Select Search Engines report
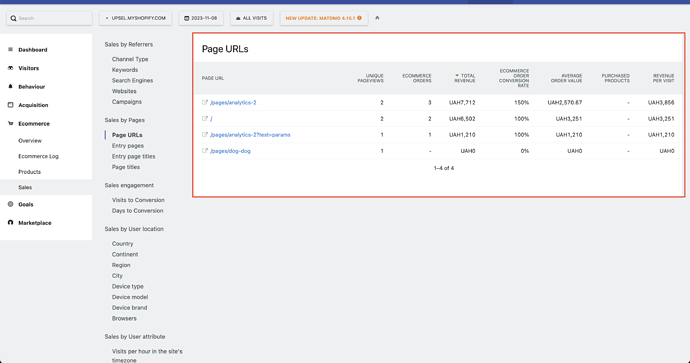Image resolution: width=690 pixels, height=363 pixels. click(132, 81)
